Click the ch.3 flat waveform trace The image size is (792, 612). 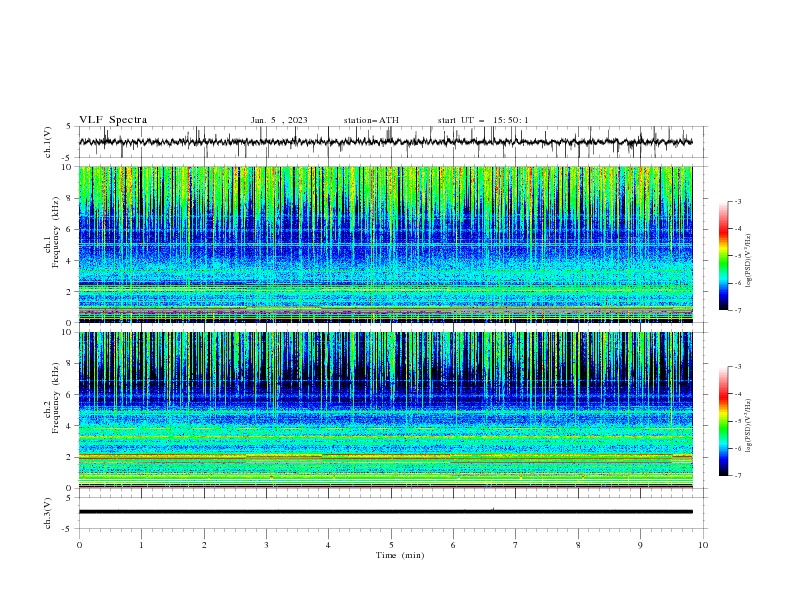click(386, 512)
